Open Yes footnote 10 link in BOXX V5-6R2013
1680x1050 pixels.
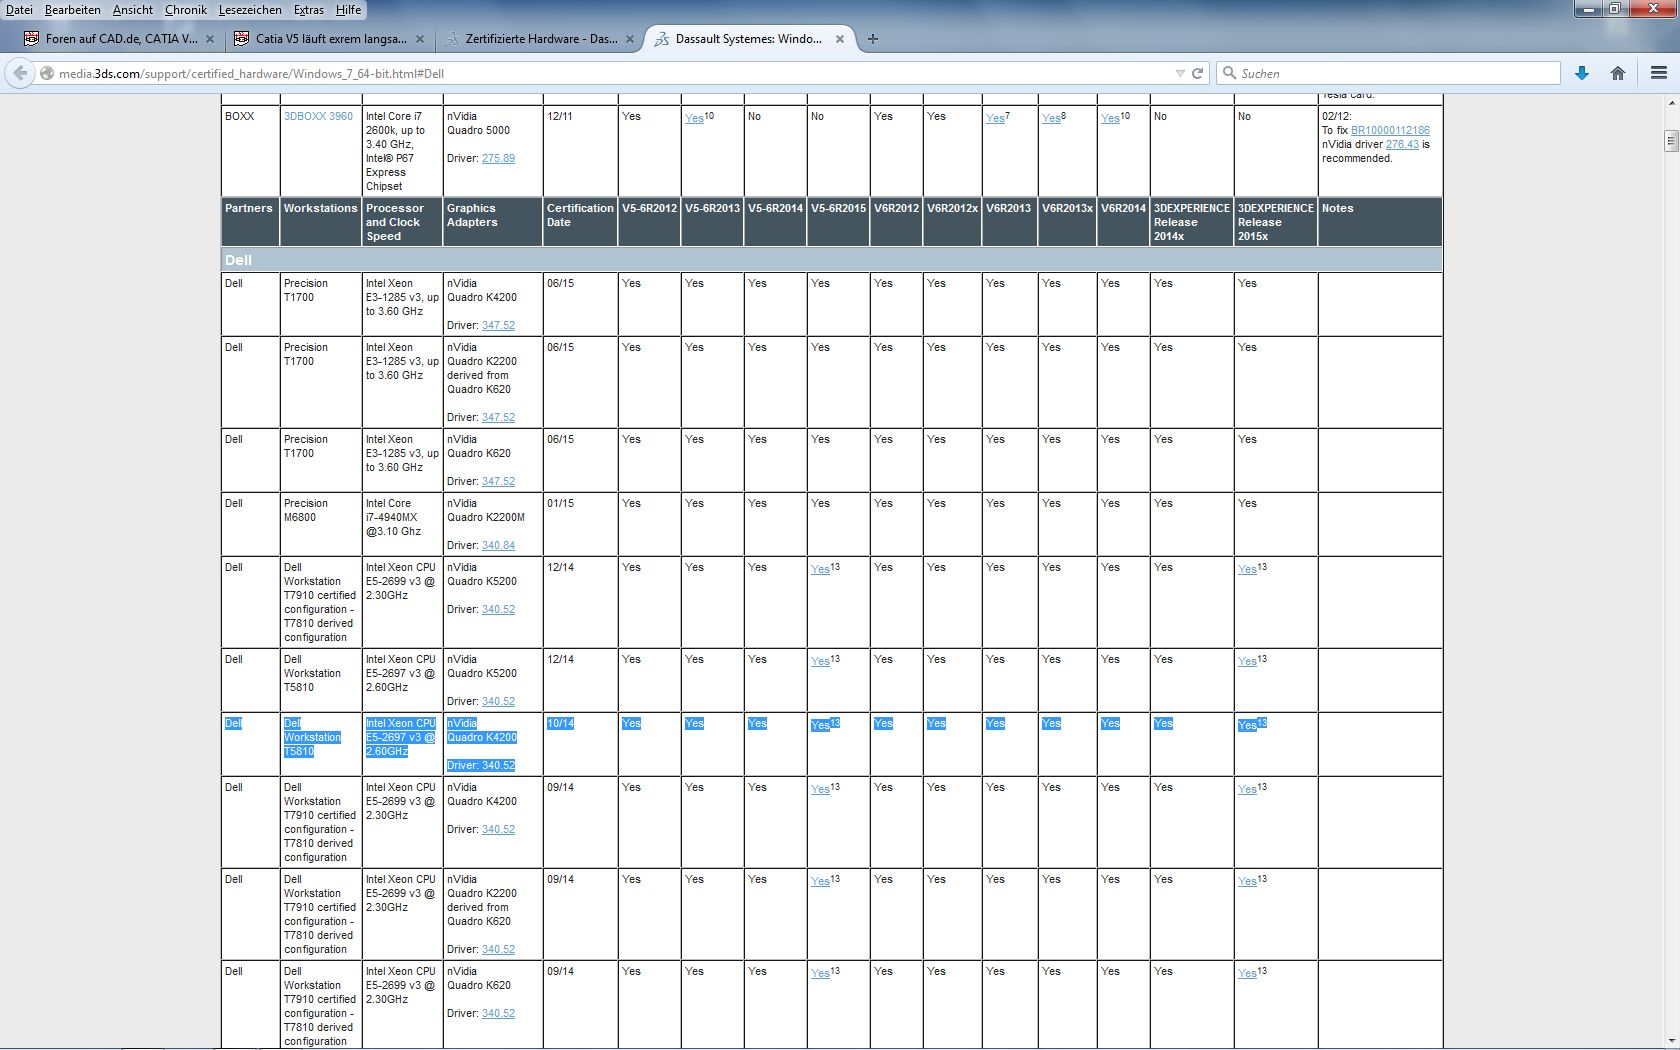[x=694, y=118]
